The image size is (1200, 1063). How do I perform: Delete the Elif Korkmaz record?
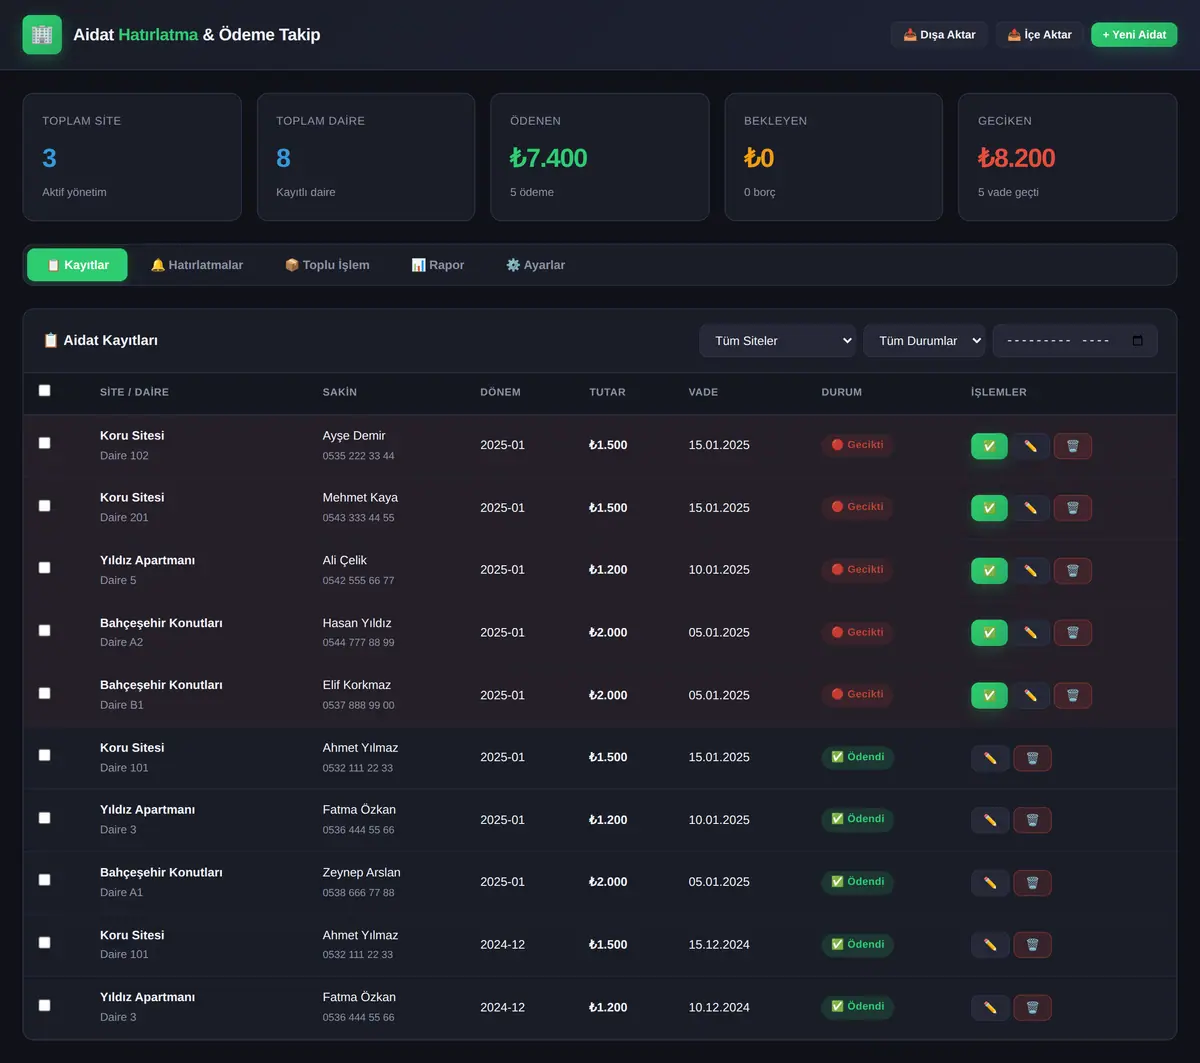1072,695
